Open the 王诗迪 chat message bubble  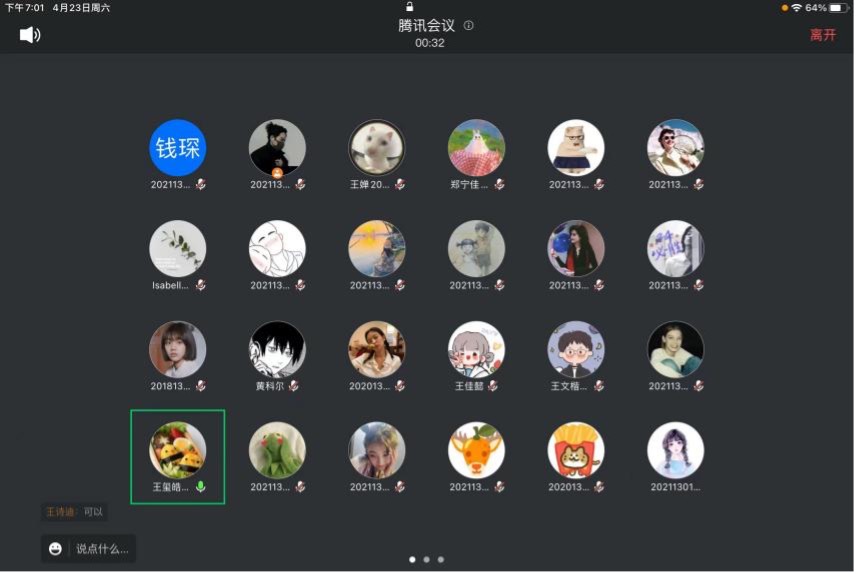tap(73, 512)
